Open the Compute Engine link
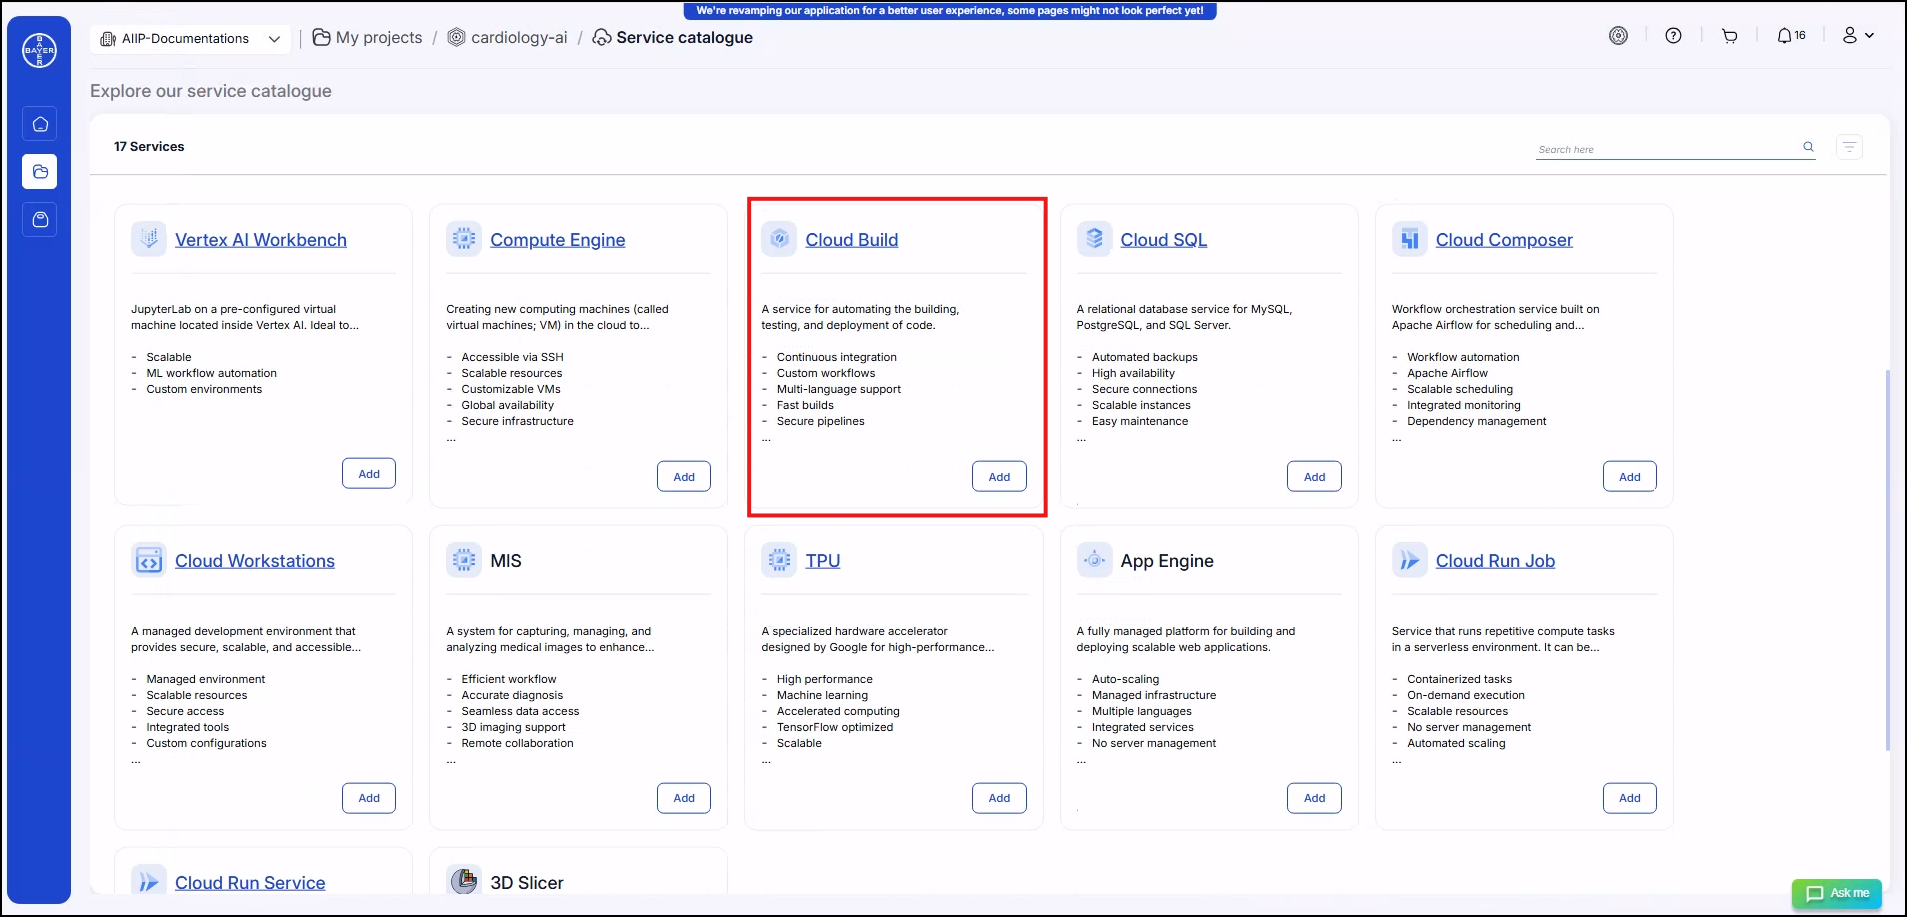 point(558,240)
